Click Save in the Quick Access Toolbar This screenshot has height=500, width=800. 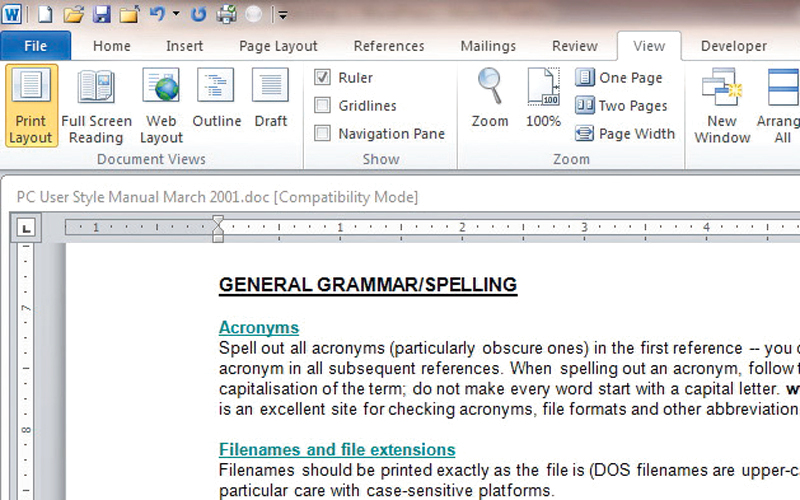[x=101, y=14]
